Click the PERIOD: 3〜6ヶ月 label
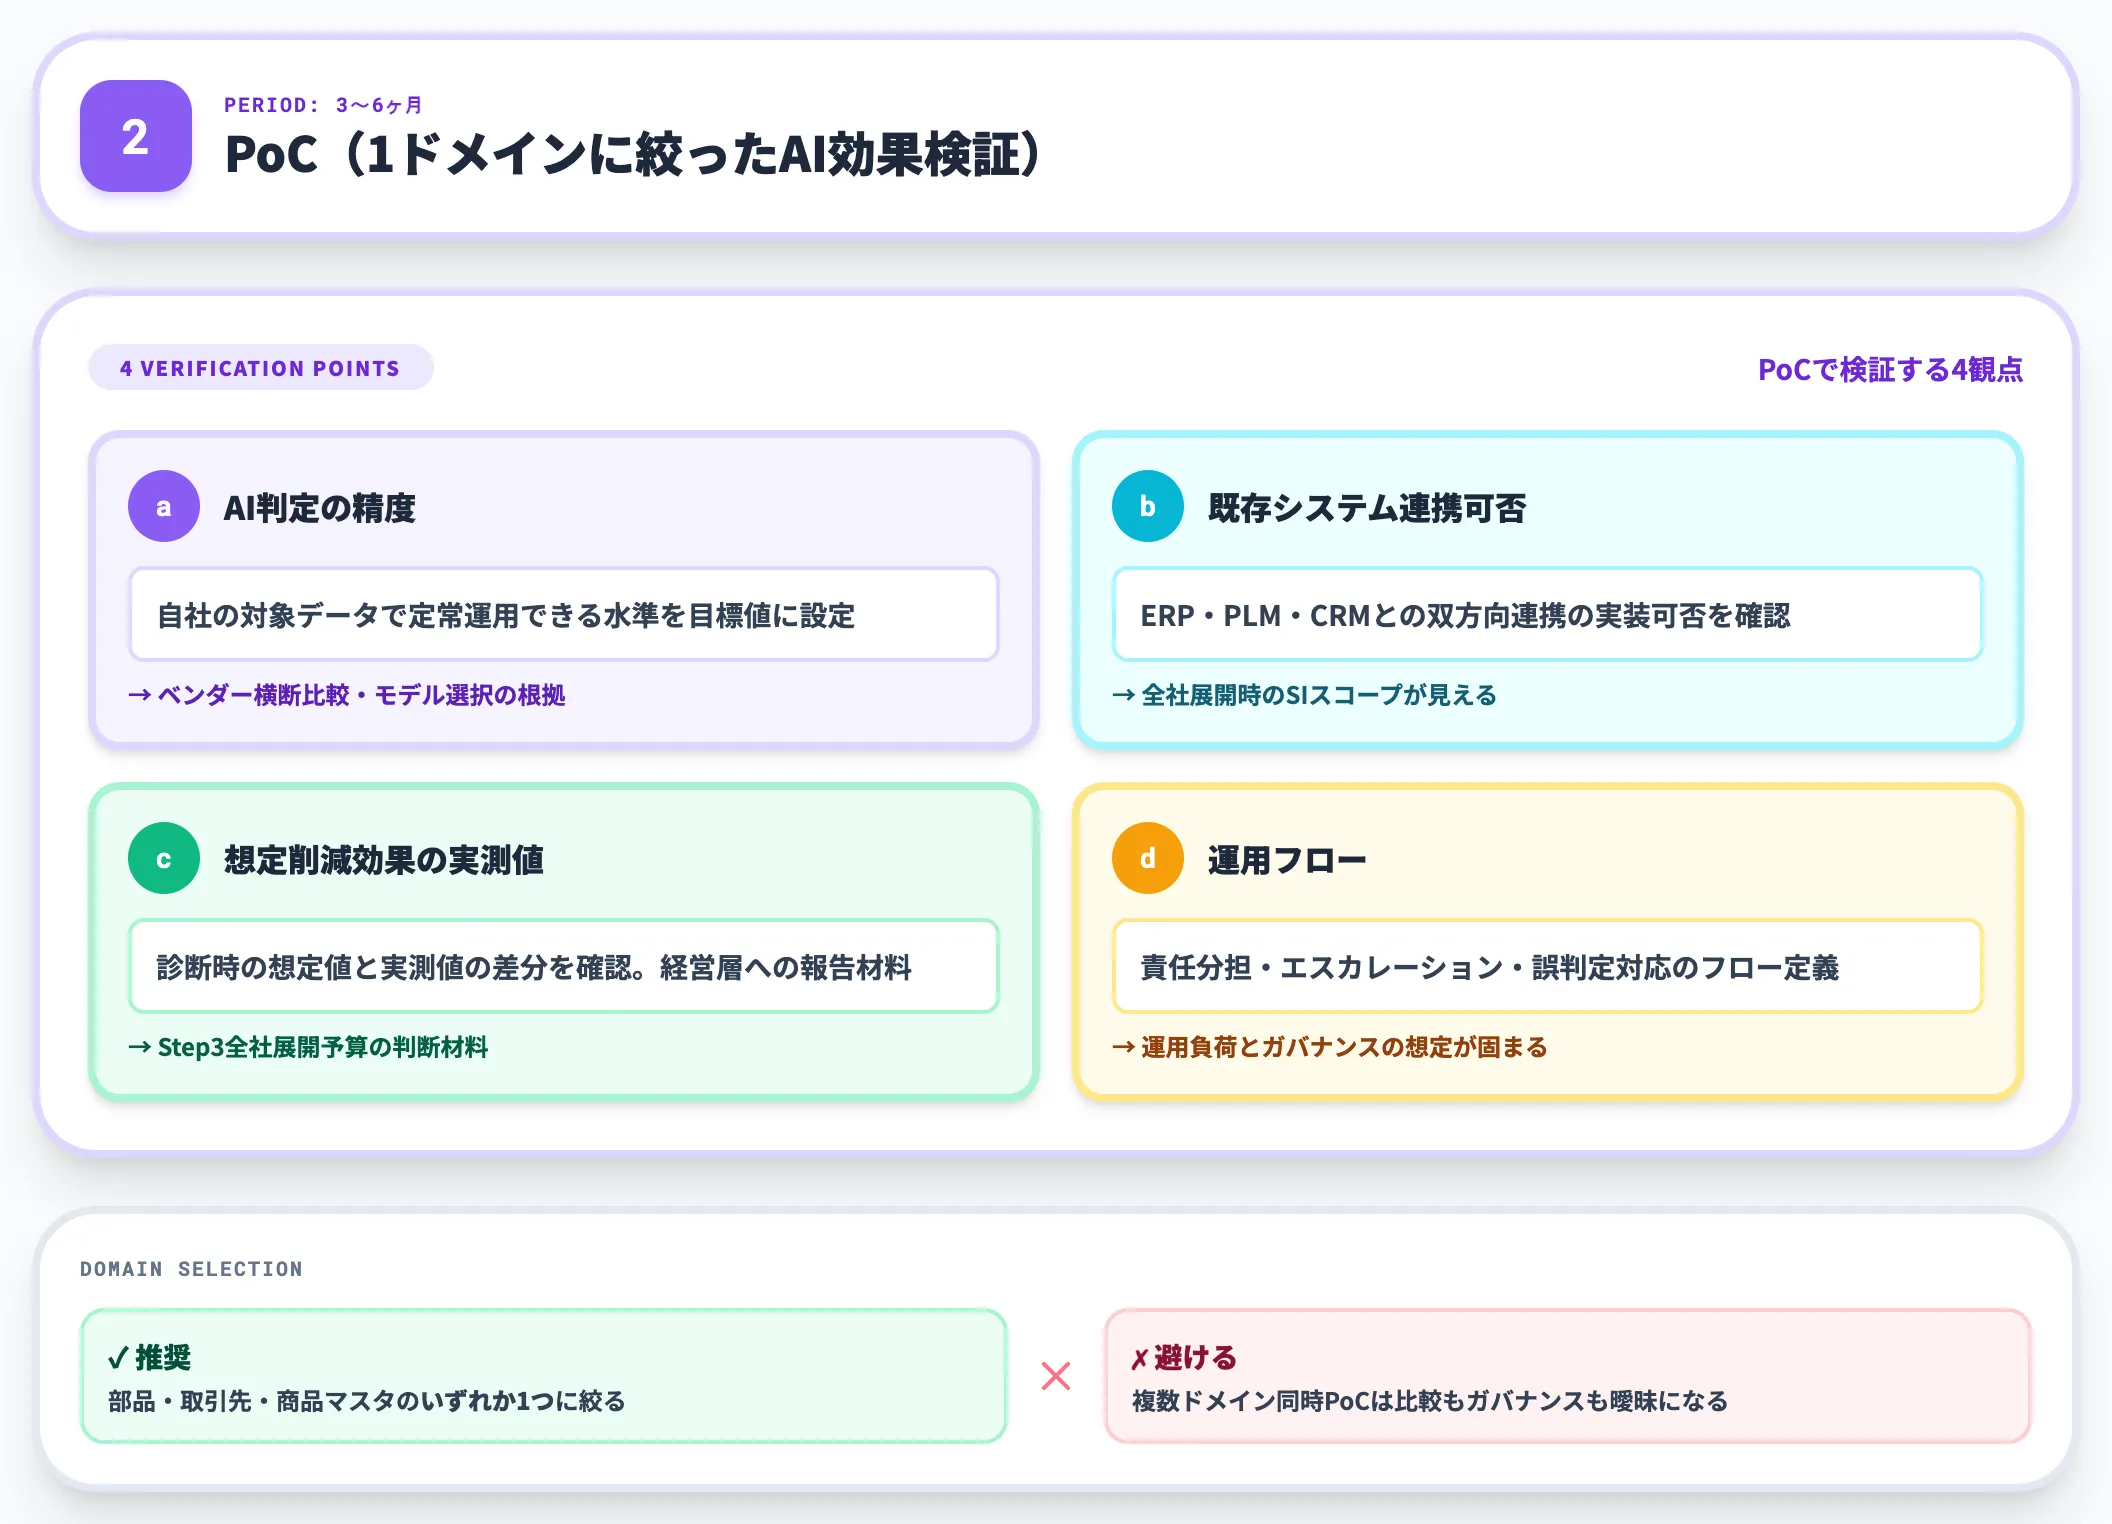The height and width of the screenshot is (1524, 2112). coord(323,105)
